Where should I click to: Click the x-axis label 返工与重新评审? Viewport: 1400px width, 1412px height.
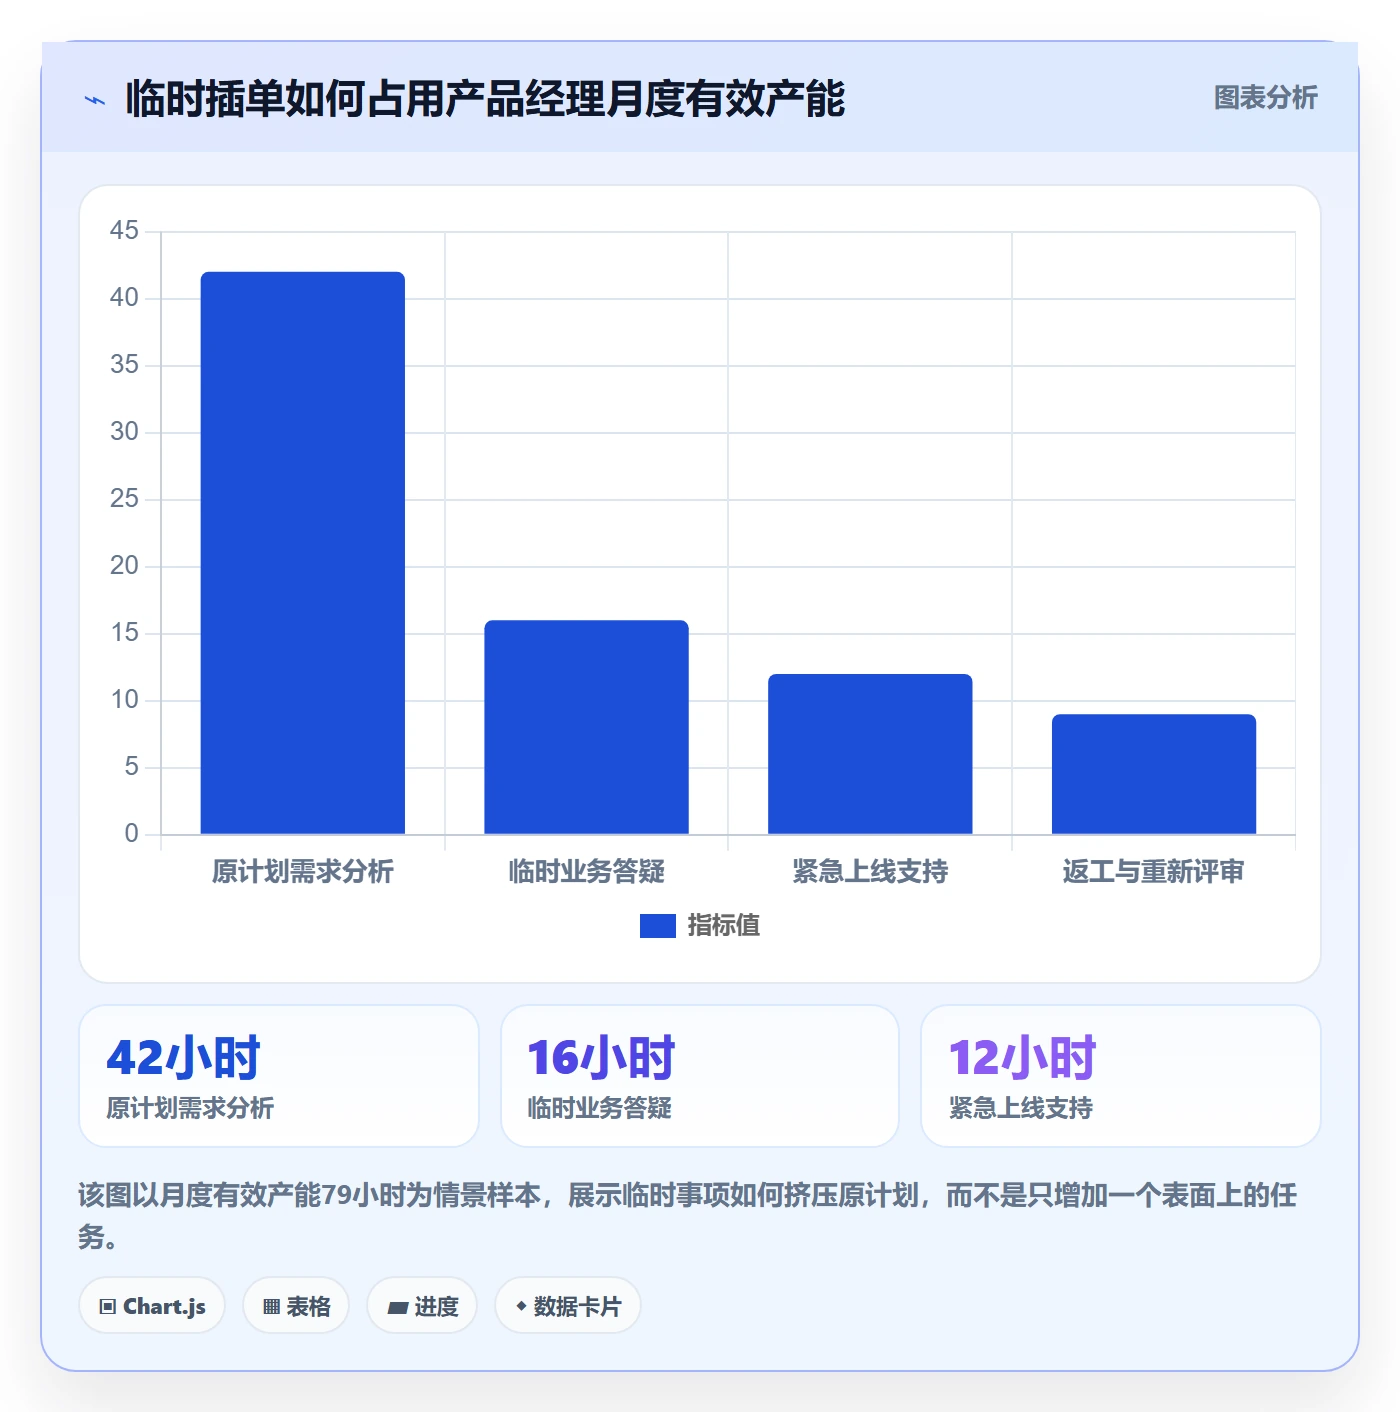[1154, 872]
